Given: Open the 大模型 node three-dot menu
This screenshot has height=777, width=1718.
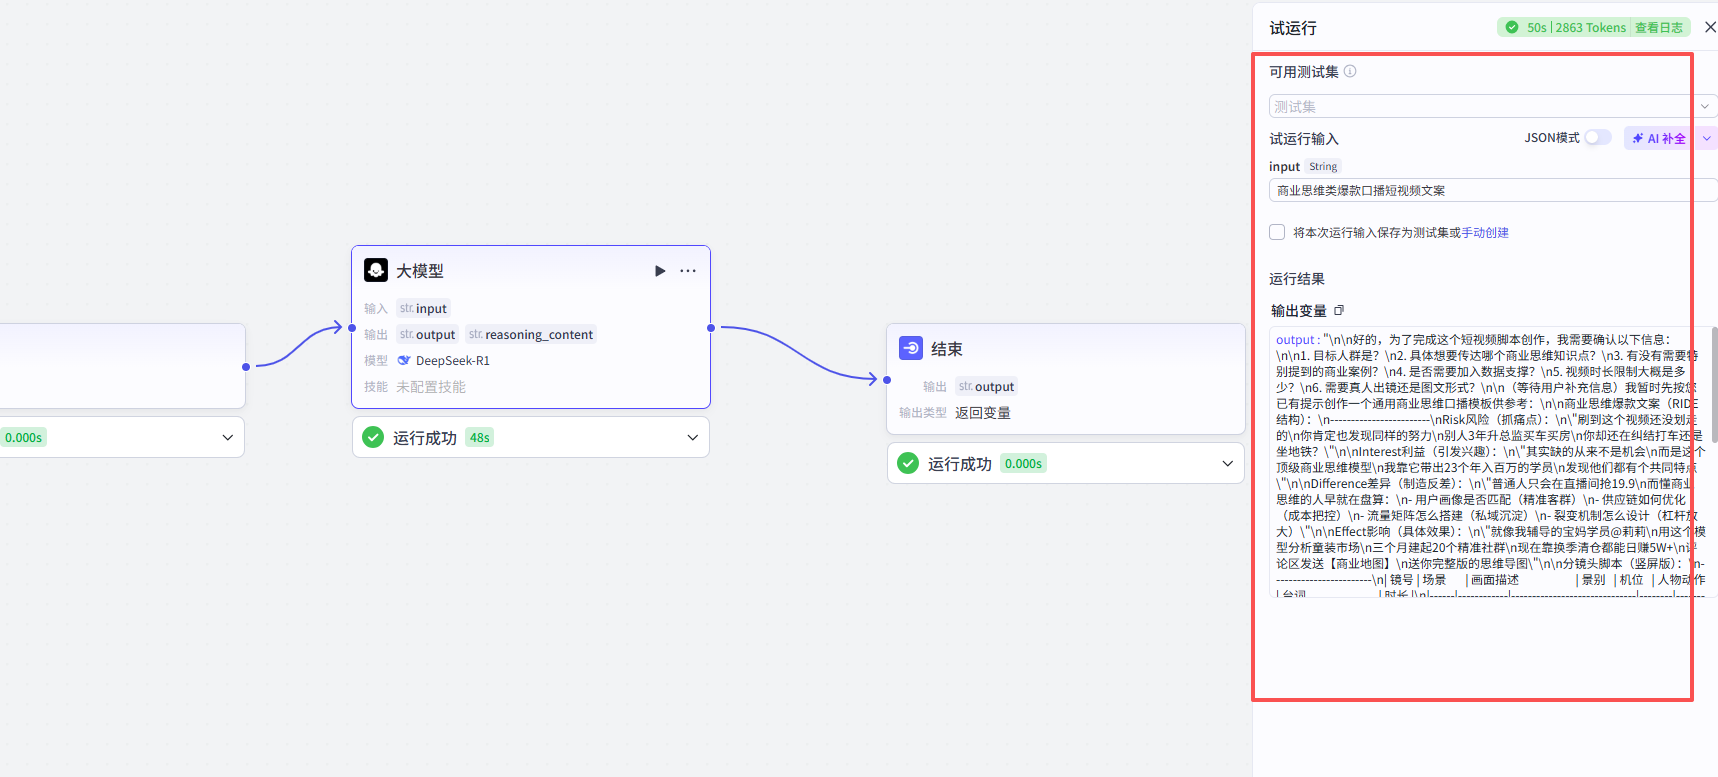Looking at the screenshot, I should (x=688, y=271).
